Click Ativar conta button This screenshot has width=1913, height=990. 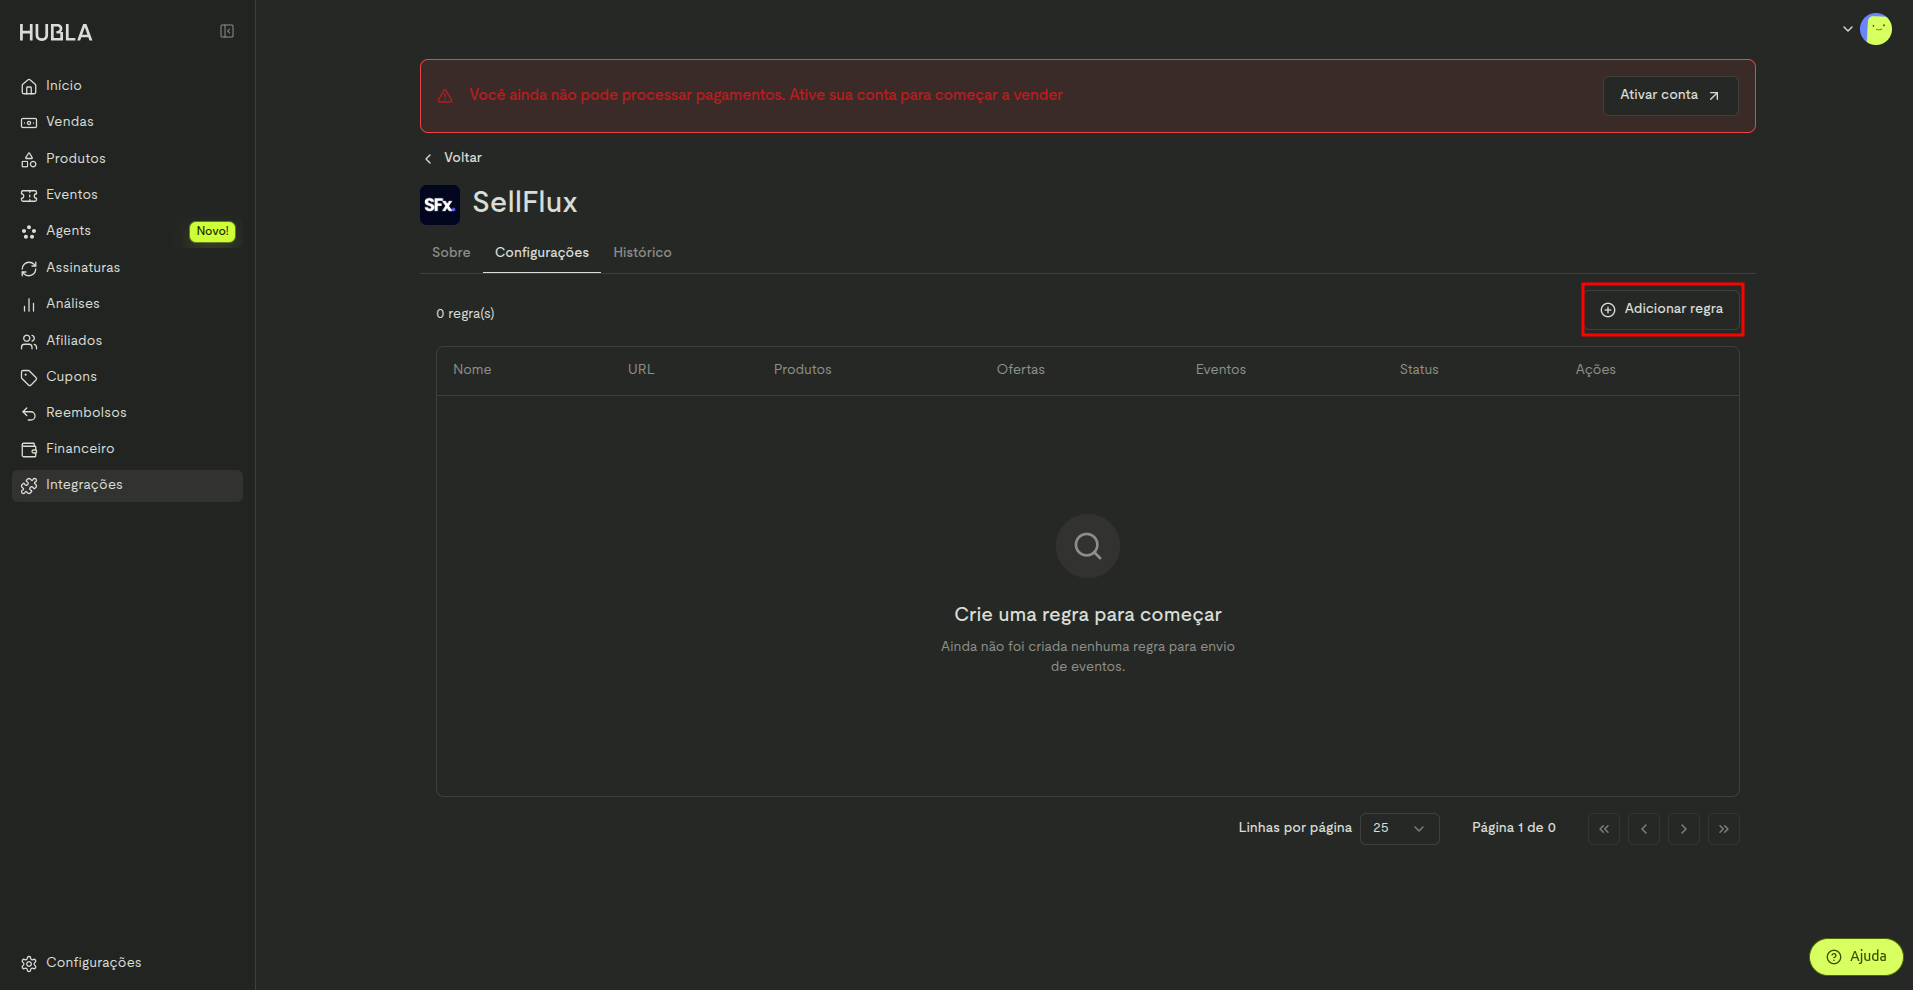pos(1670,95)
